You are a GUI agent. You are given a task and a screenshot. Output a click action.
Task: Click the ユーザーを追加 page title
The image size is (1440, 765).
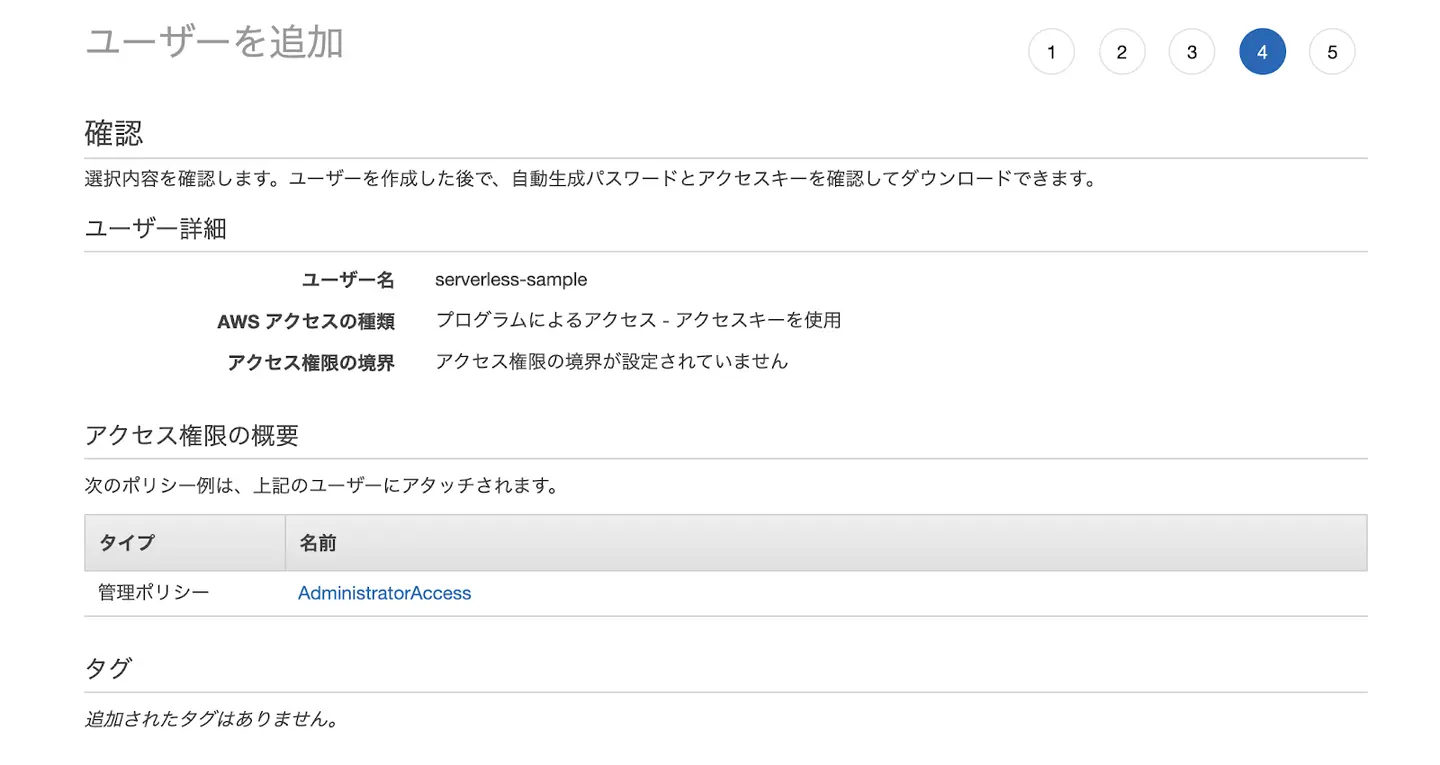click(x=215, y=42)
